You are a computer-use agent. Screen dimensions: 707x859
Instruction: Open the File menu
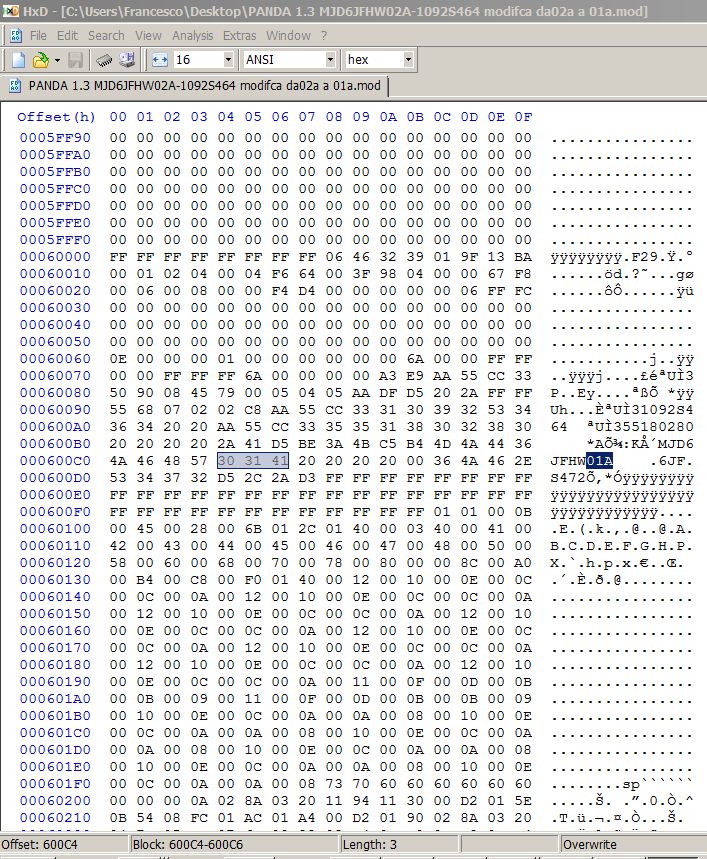[38, 36]
